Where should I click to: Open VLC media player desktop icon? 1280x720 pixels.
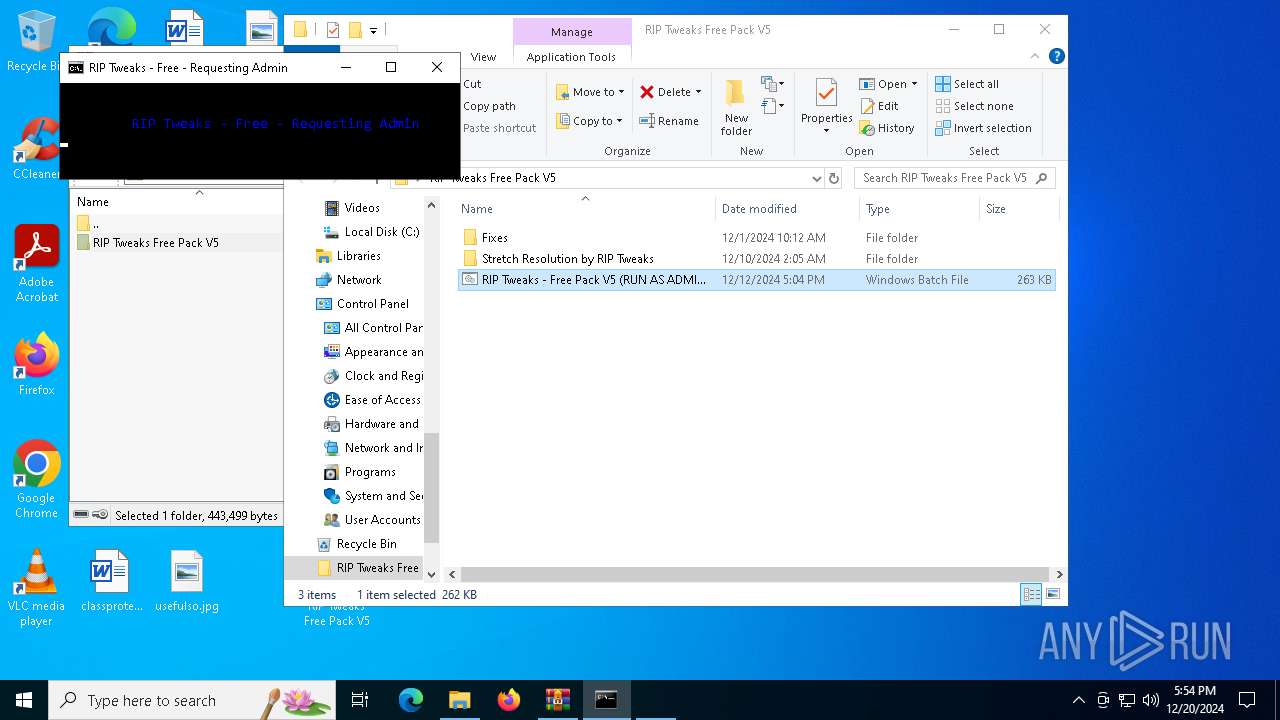[36, 588]
